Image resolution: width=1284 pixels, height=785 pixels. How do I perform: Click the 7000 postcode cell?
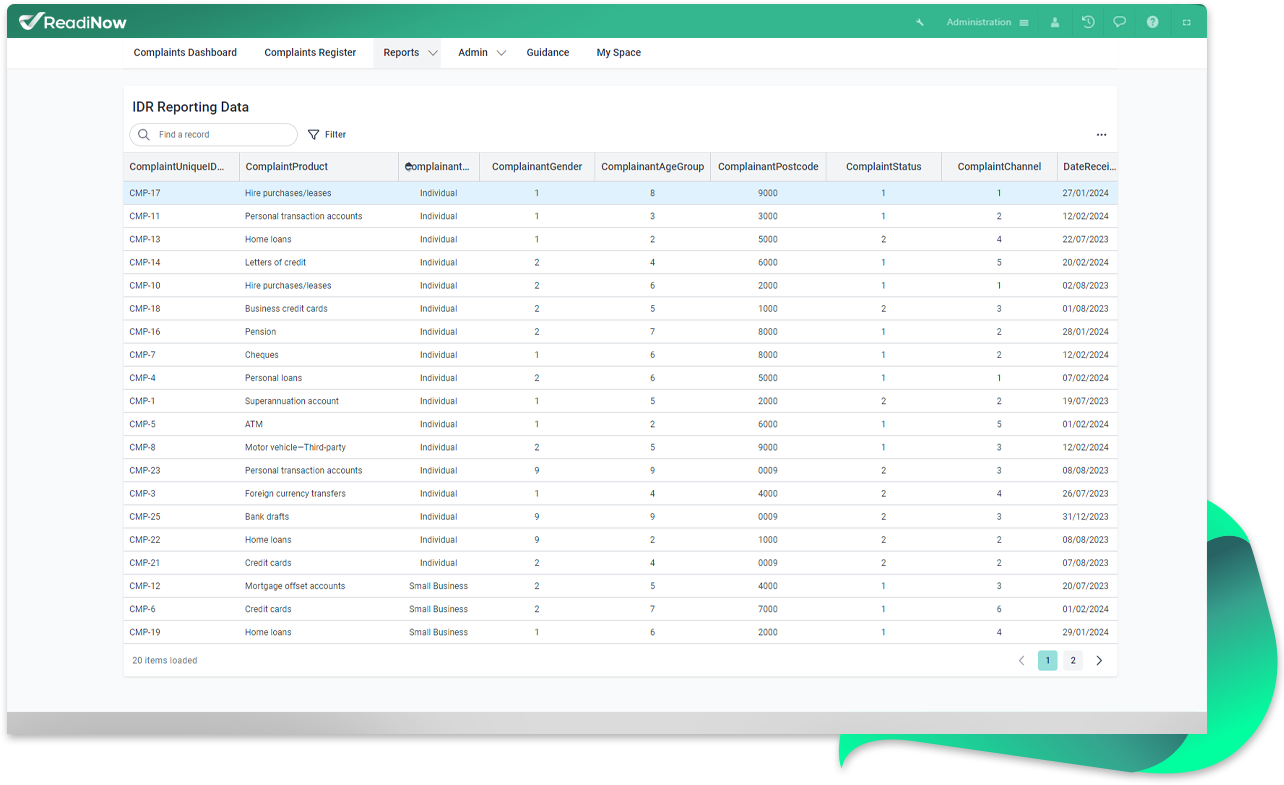(768, 609)
